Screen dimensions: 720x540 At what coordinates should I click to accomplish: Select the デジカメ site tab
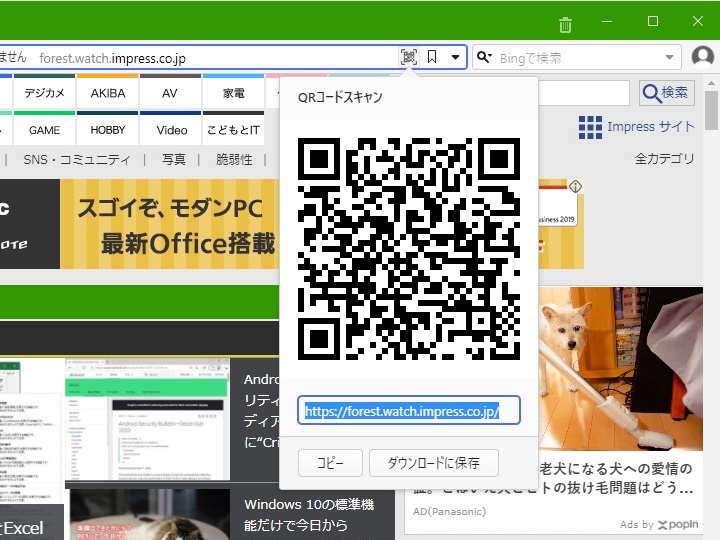click(x=45, y=93)
